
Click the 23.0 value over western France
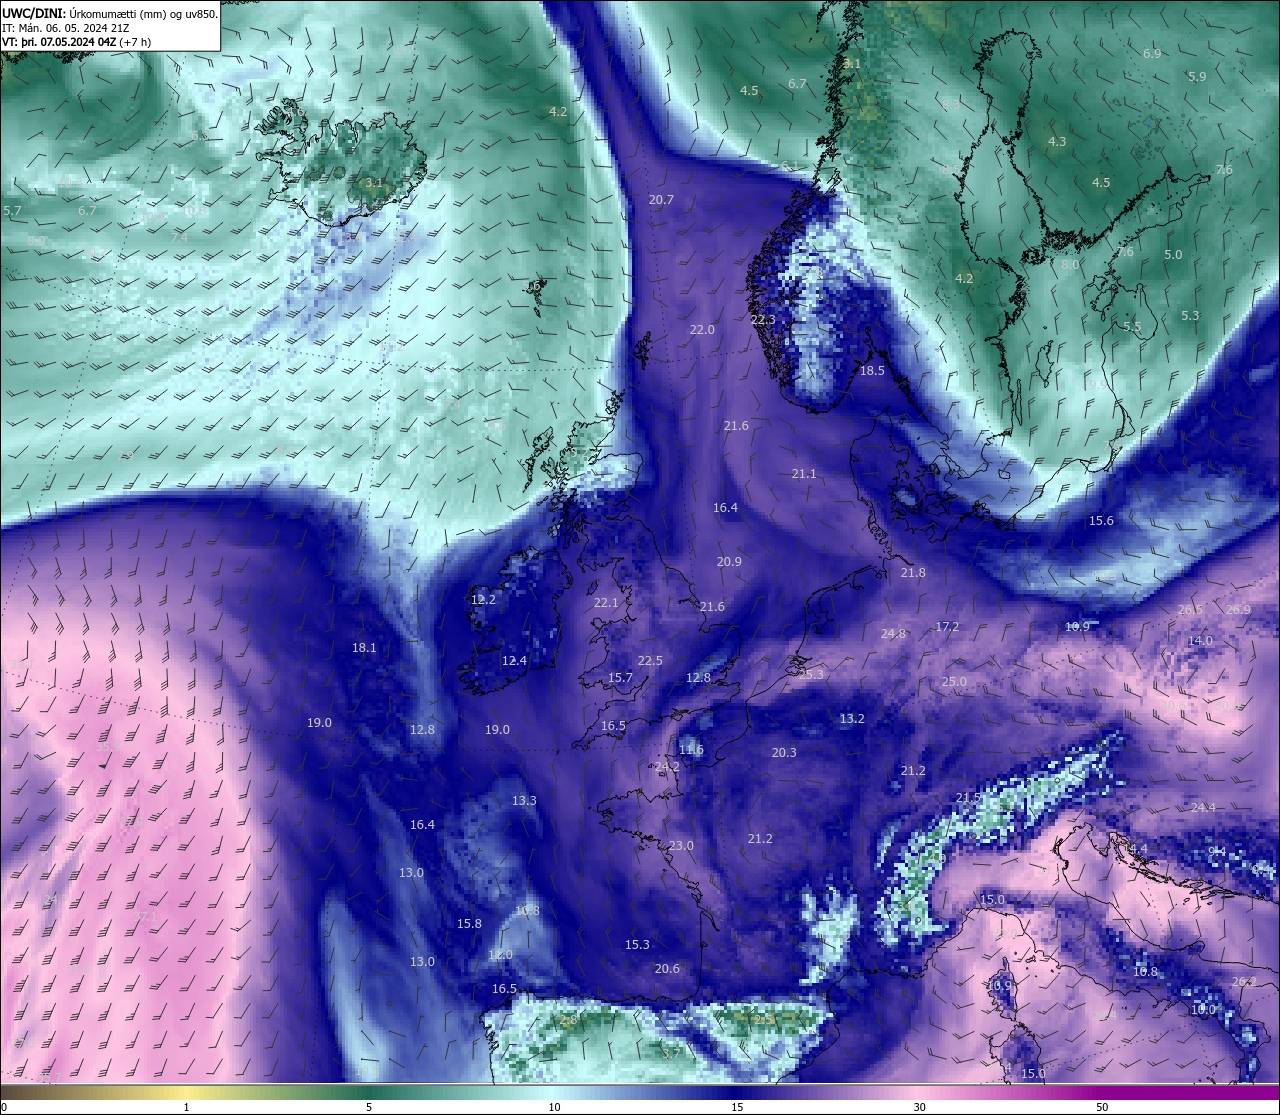point(681,846)
